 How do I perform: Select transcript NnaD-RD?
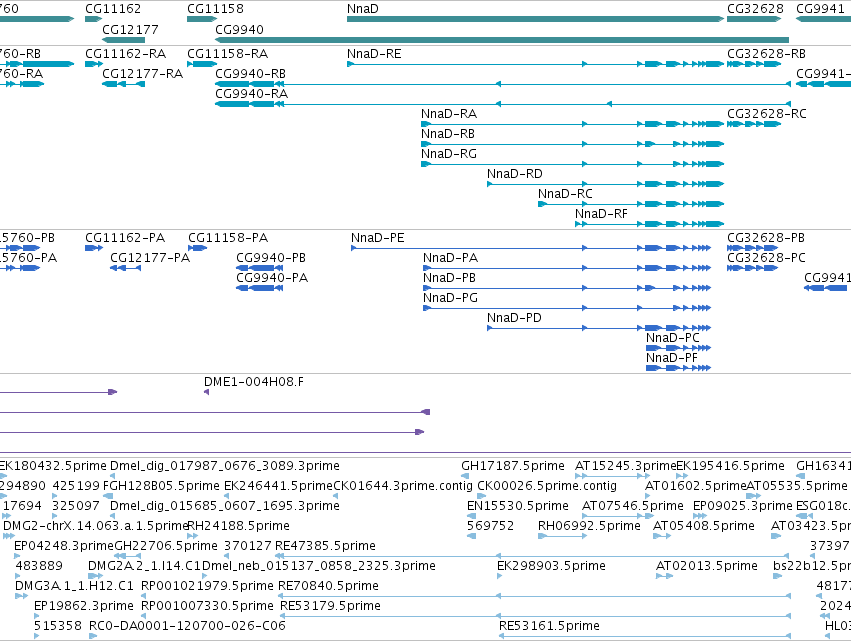click(x=515, y=174)
